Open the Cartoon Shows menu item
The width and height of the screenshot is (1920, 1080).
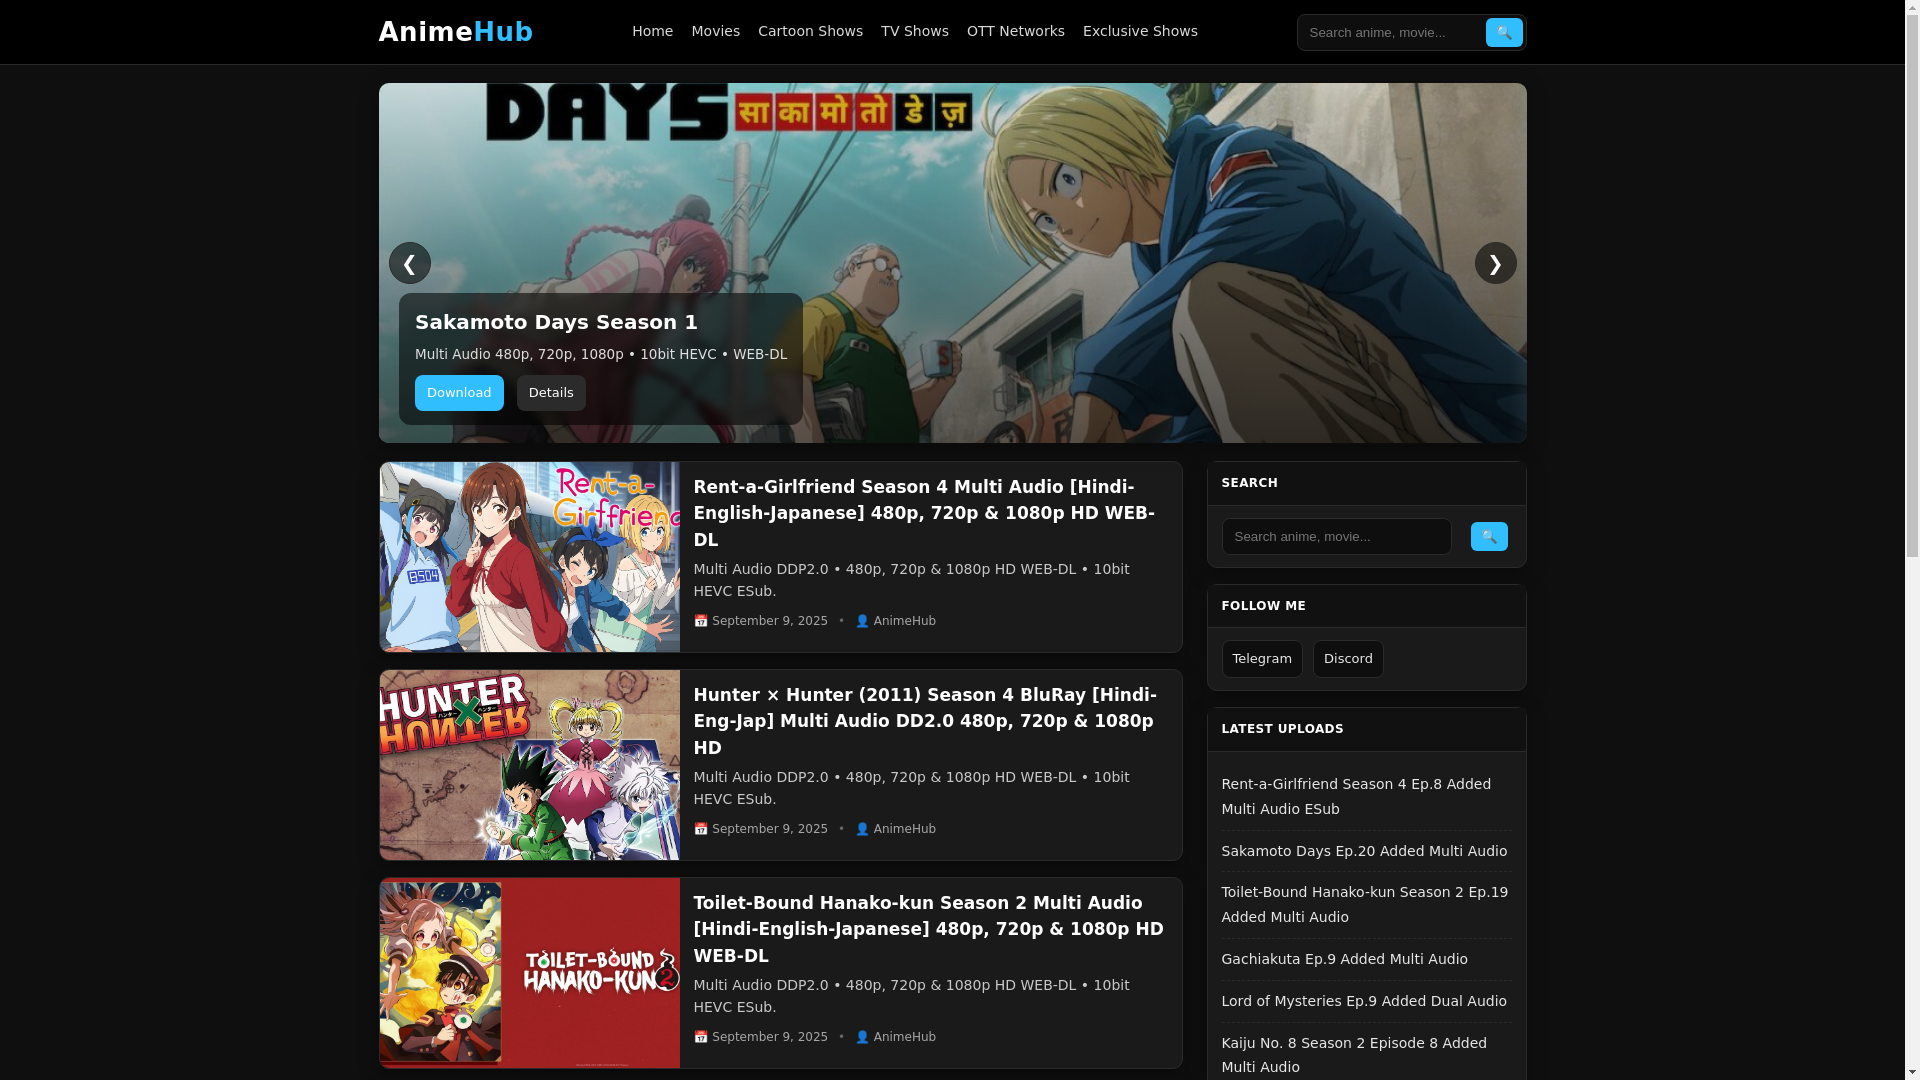coord(810,31)
